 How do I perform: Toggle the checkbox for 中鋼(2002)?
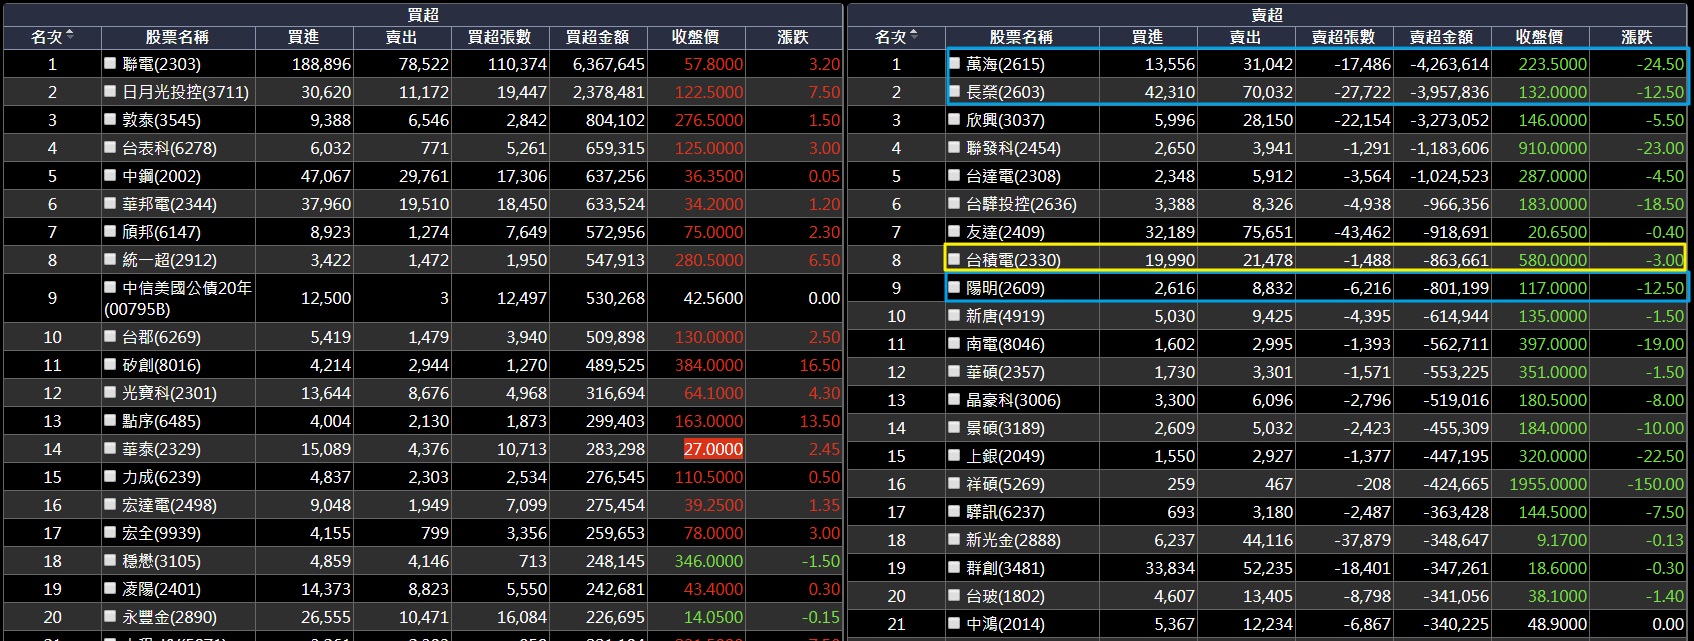click(x=110, y=175)
